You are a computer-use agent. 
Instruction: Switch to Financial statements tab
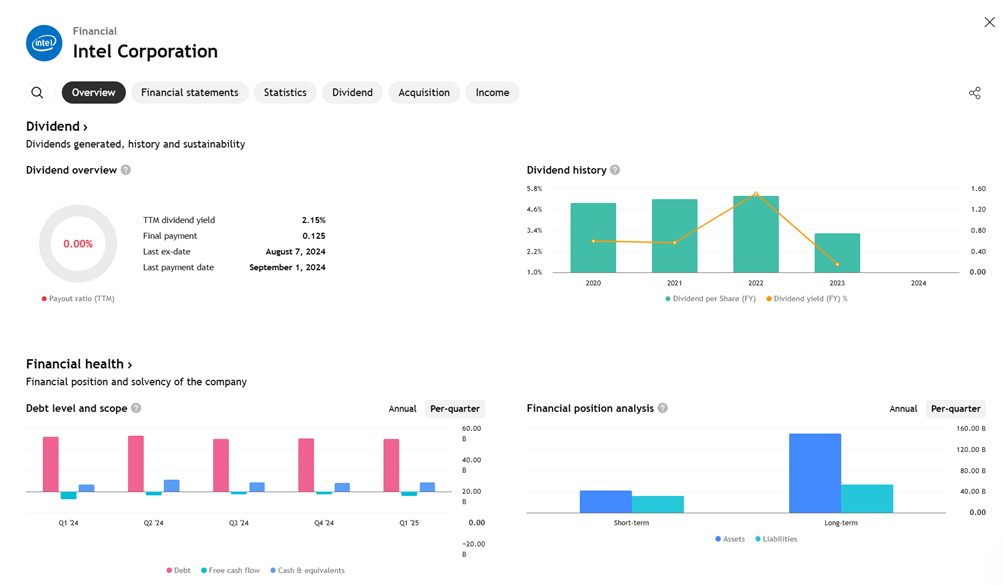click(189, 93)
